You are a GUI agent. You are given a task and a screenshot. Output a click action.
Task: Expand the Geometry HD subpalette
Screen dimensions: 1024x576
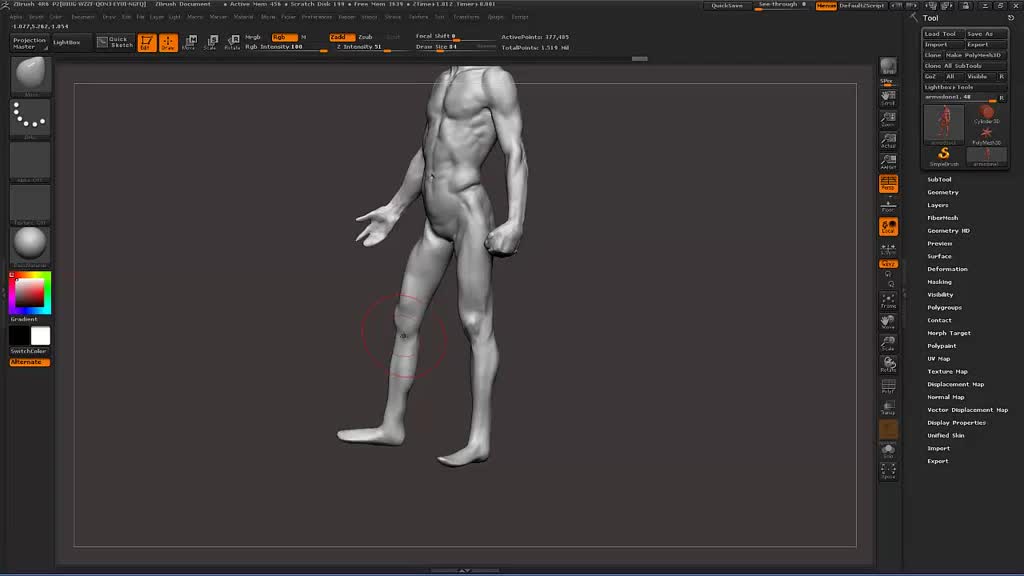[948, 231]
